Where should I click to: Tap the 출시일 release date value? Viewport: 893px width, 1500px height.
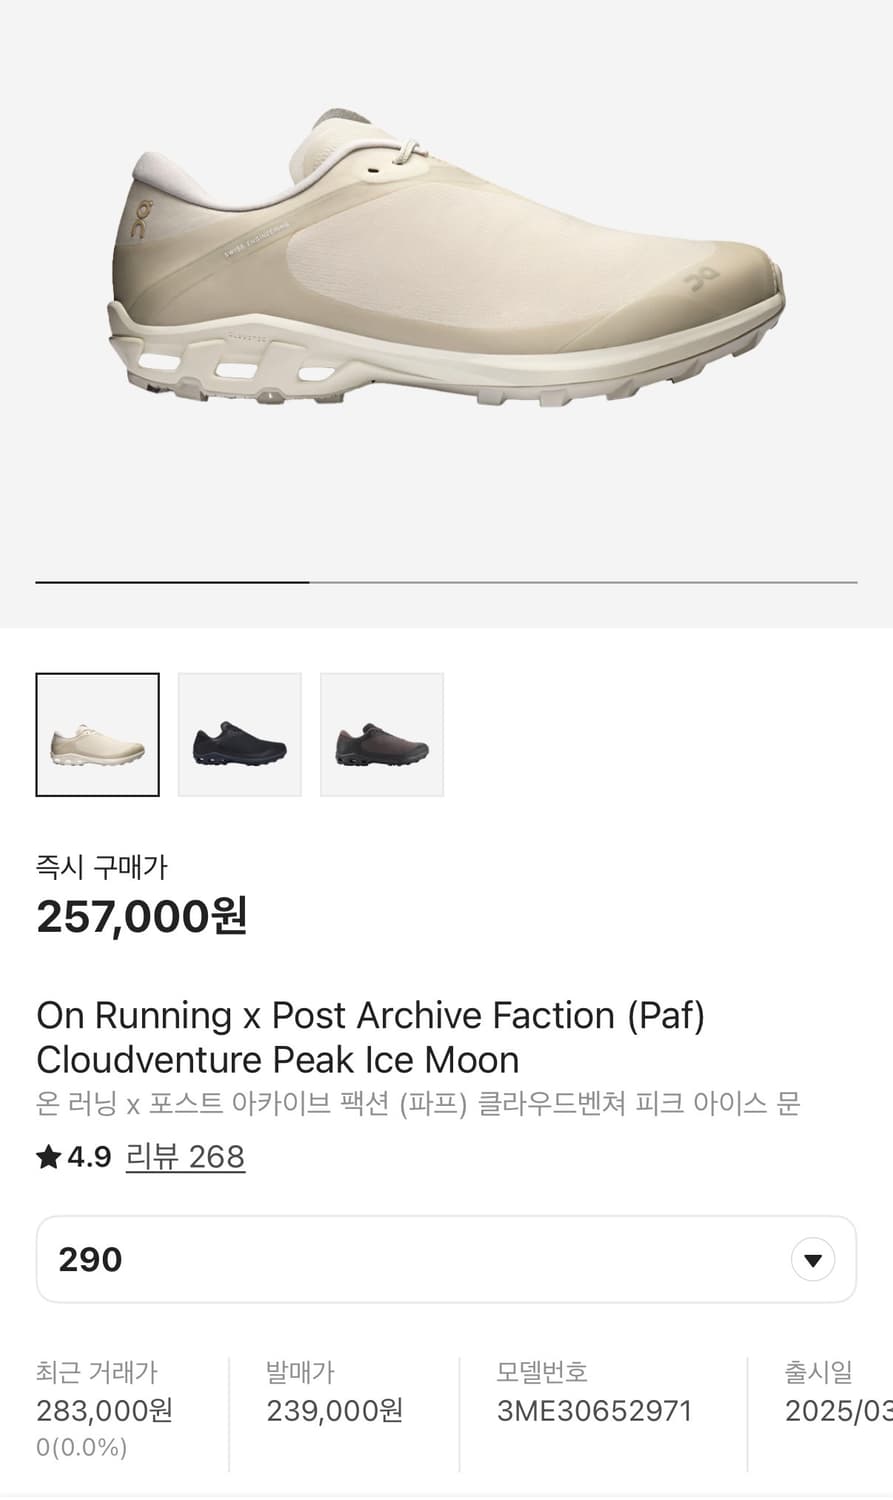[x=838, y=1411]
